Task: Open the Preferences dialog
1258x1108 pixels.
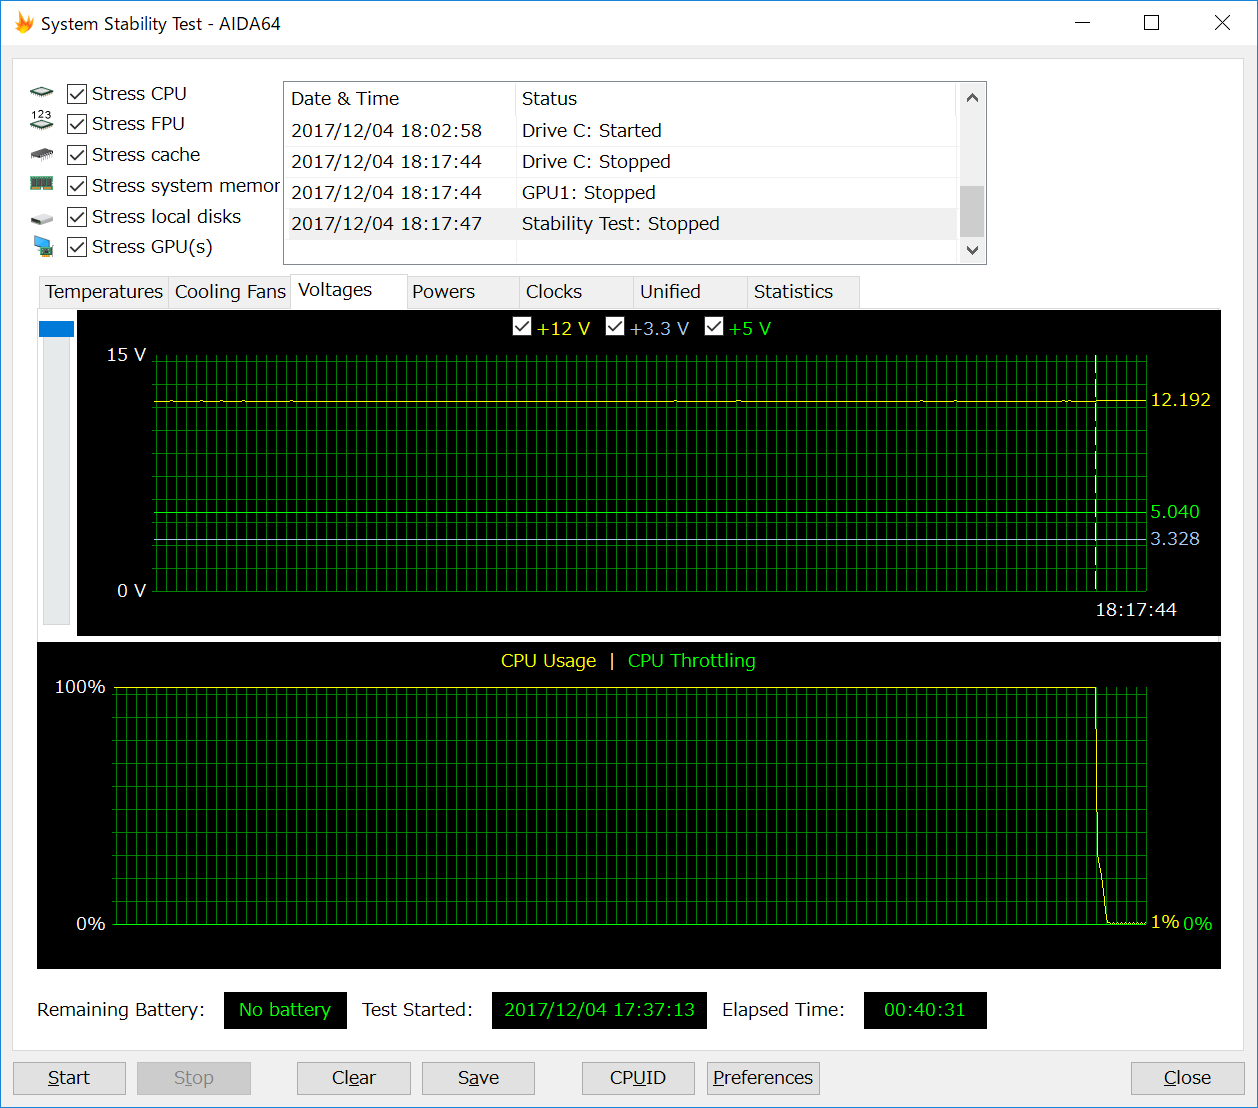Action: pyautogui.click(x=763, y=1078)
